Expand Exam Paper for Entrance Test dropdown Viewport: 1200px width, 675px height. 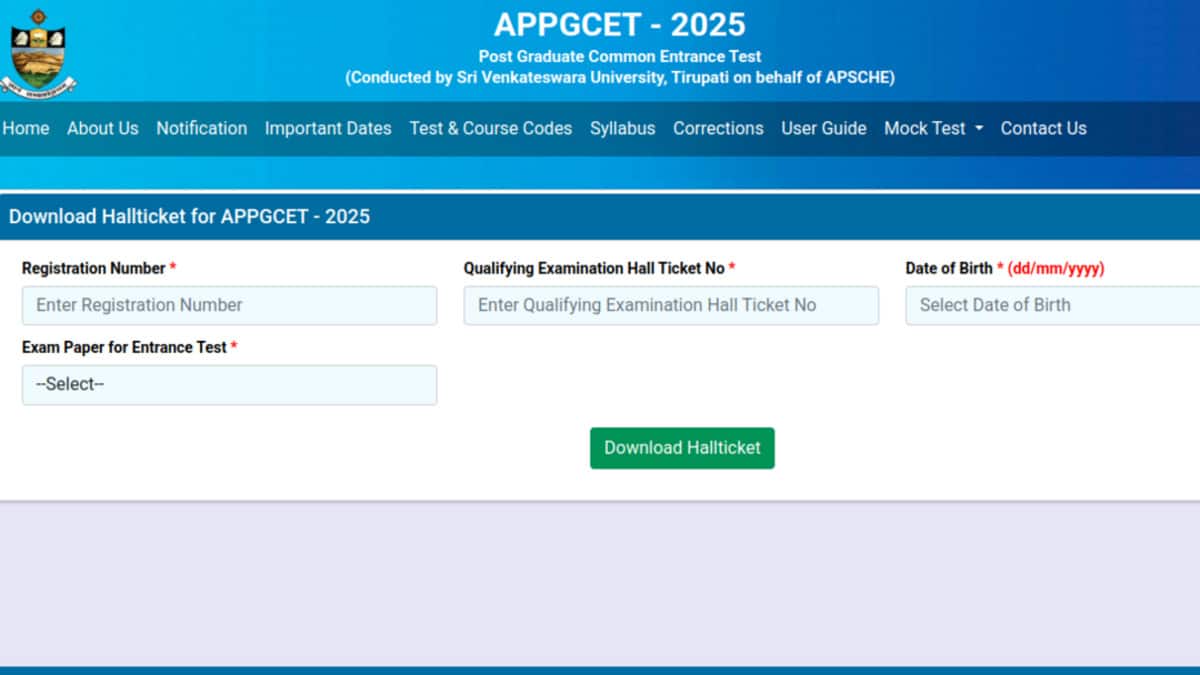point(229,385)
